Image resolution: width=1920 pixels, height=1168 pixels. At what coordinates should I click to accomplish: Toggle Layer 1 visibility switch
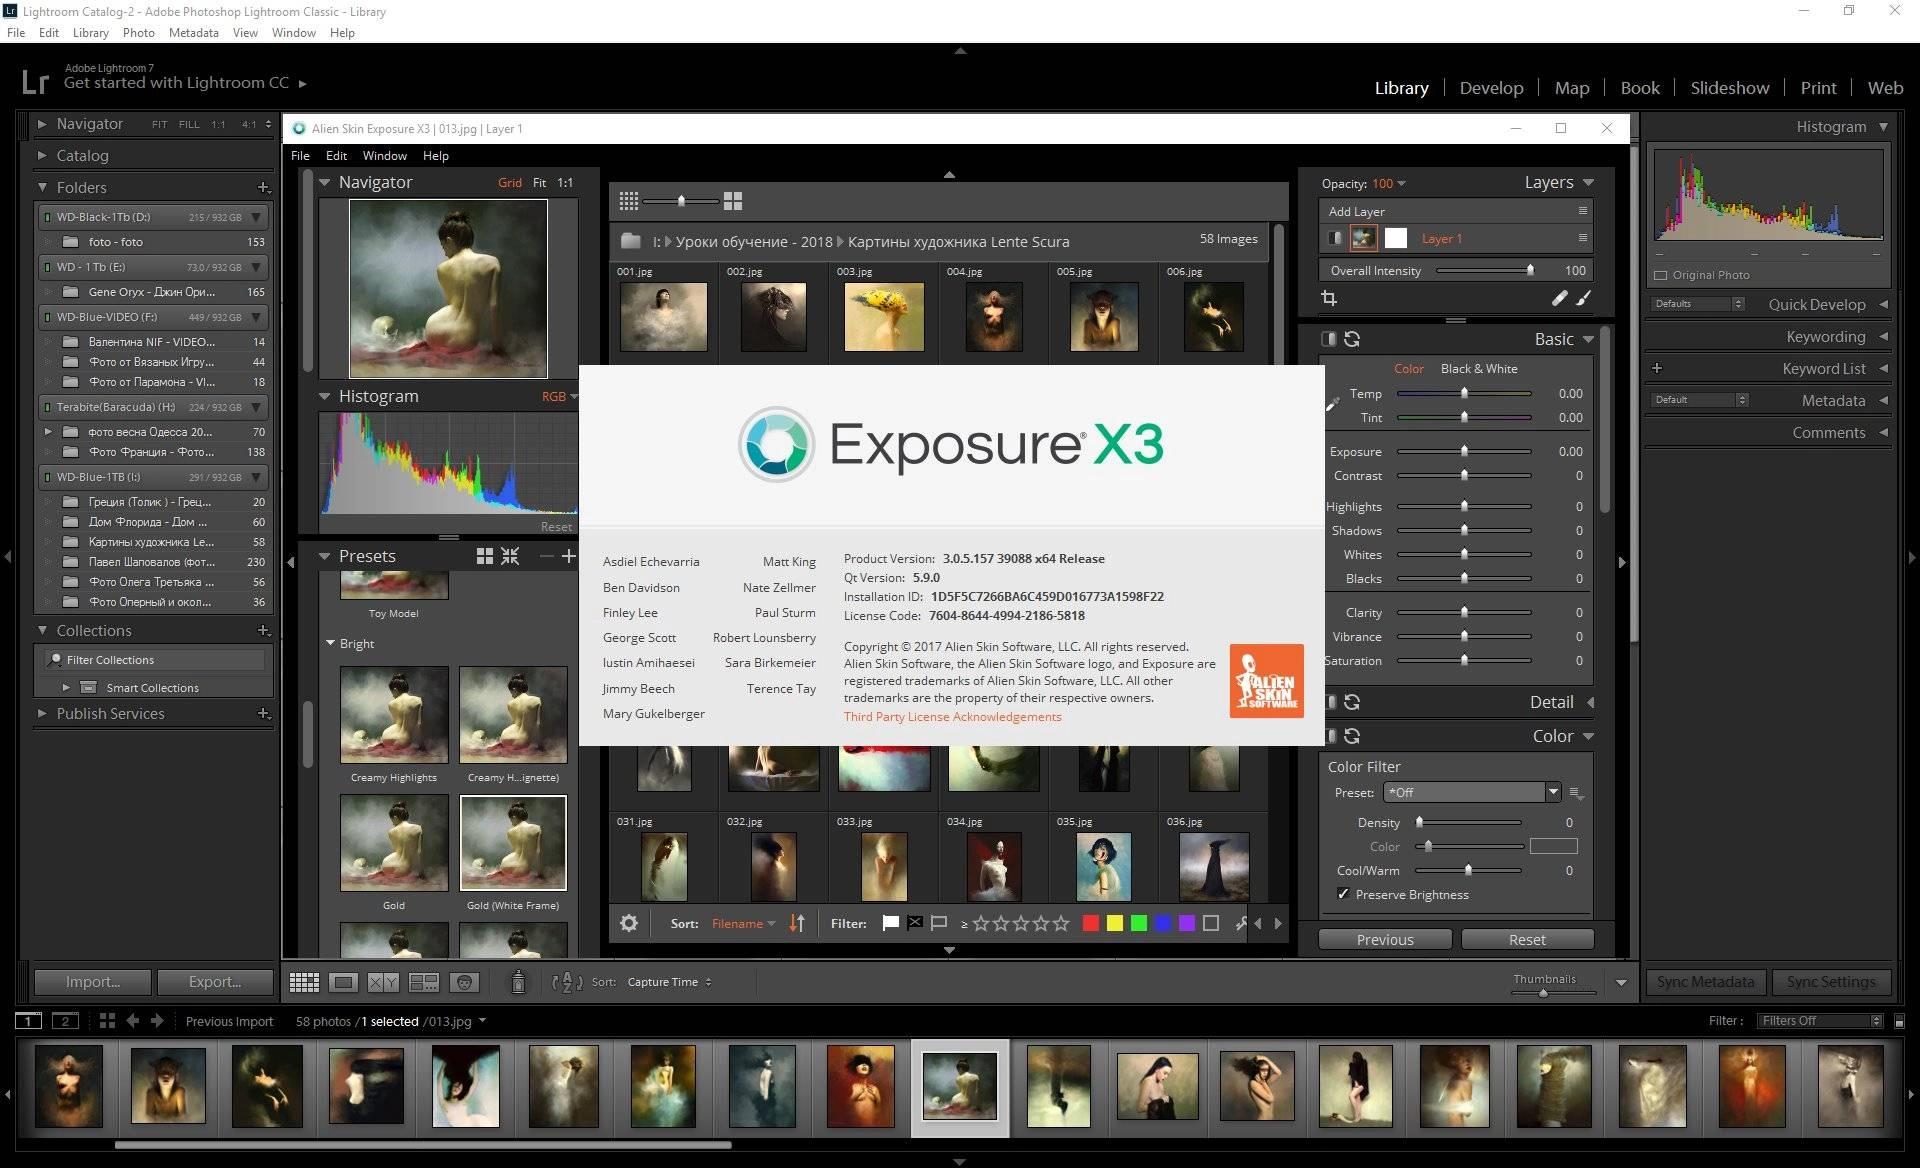(x=1334, y=238)
